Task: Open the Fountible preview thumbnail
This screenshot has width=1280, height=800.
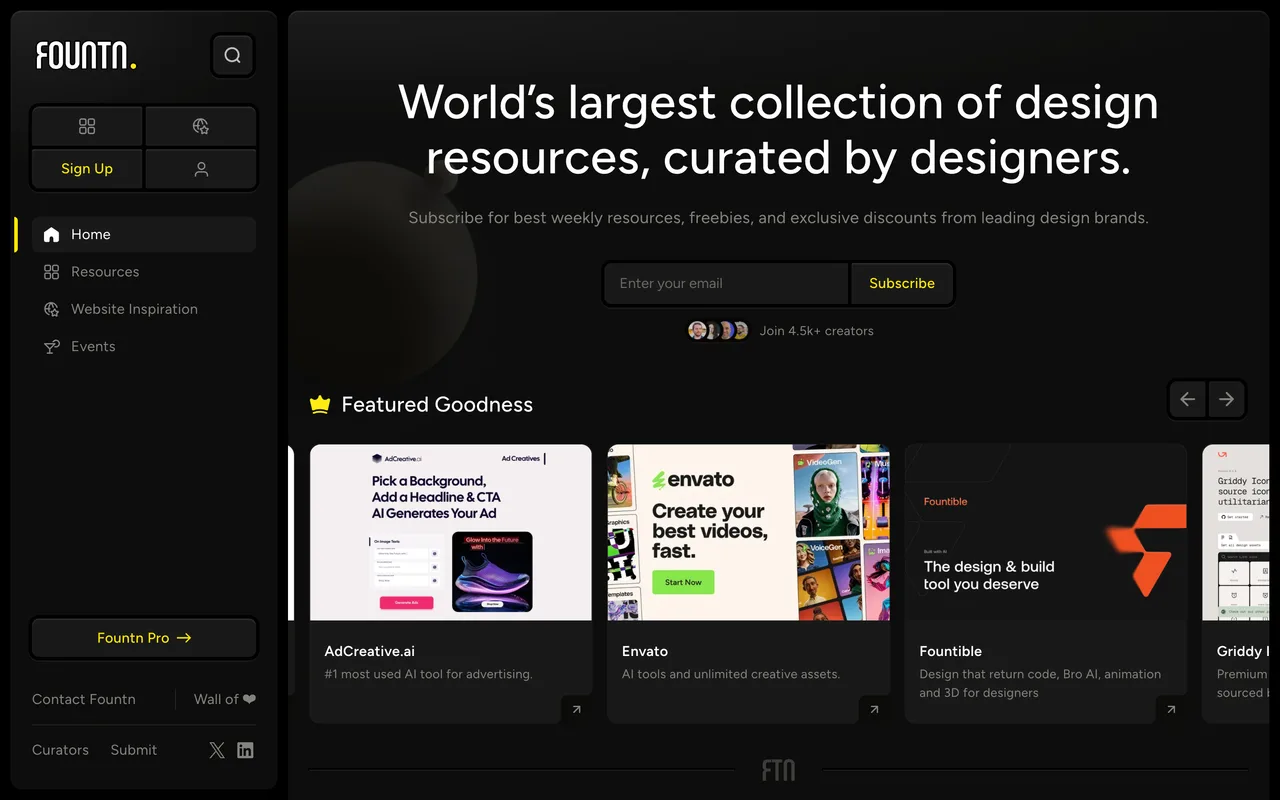Action: tap(1046, 532)
